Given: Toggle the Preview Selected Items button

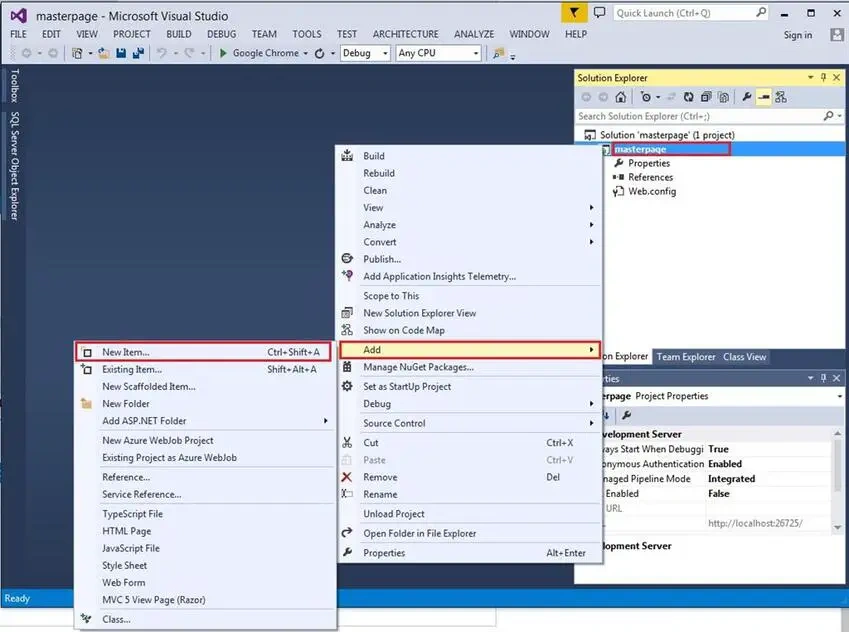Looking at the screenshot, I should [763, 97].
